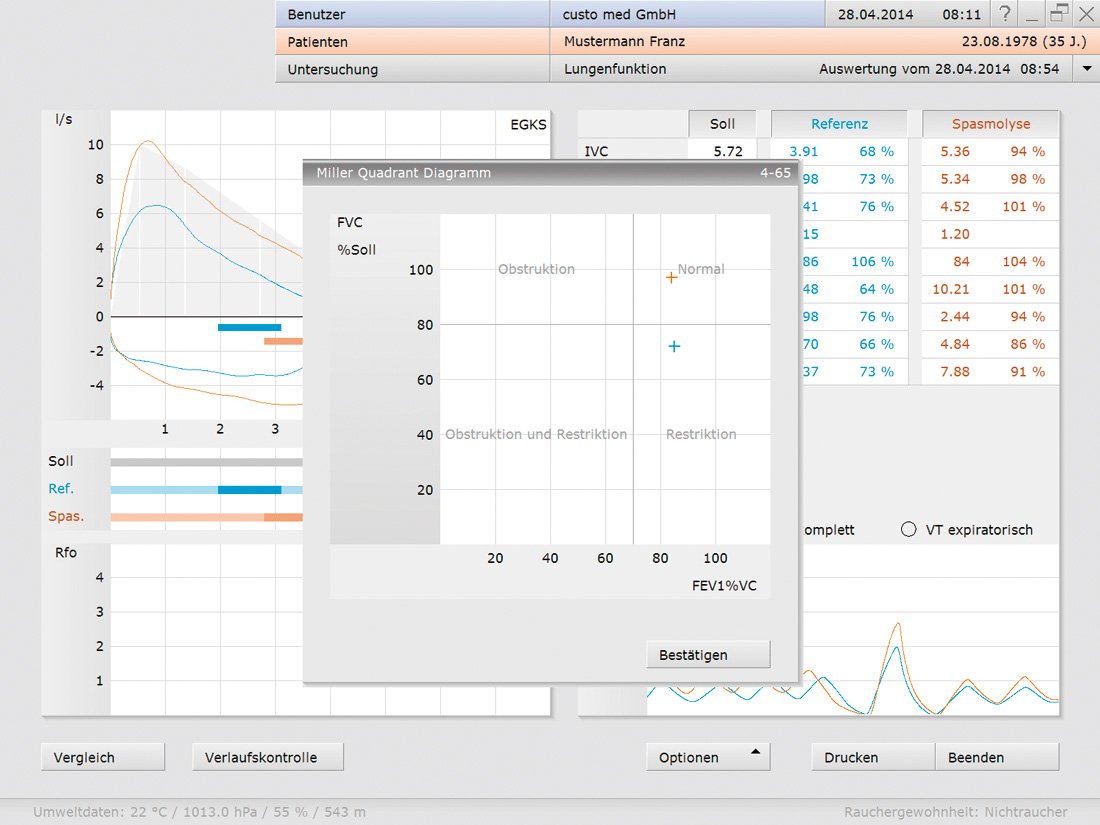Click the Soll column header

click(722, 124)
